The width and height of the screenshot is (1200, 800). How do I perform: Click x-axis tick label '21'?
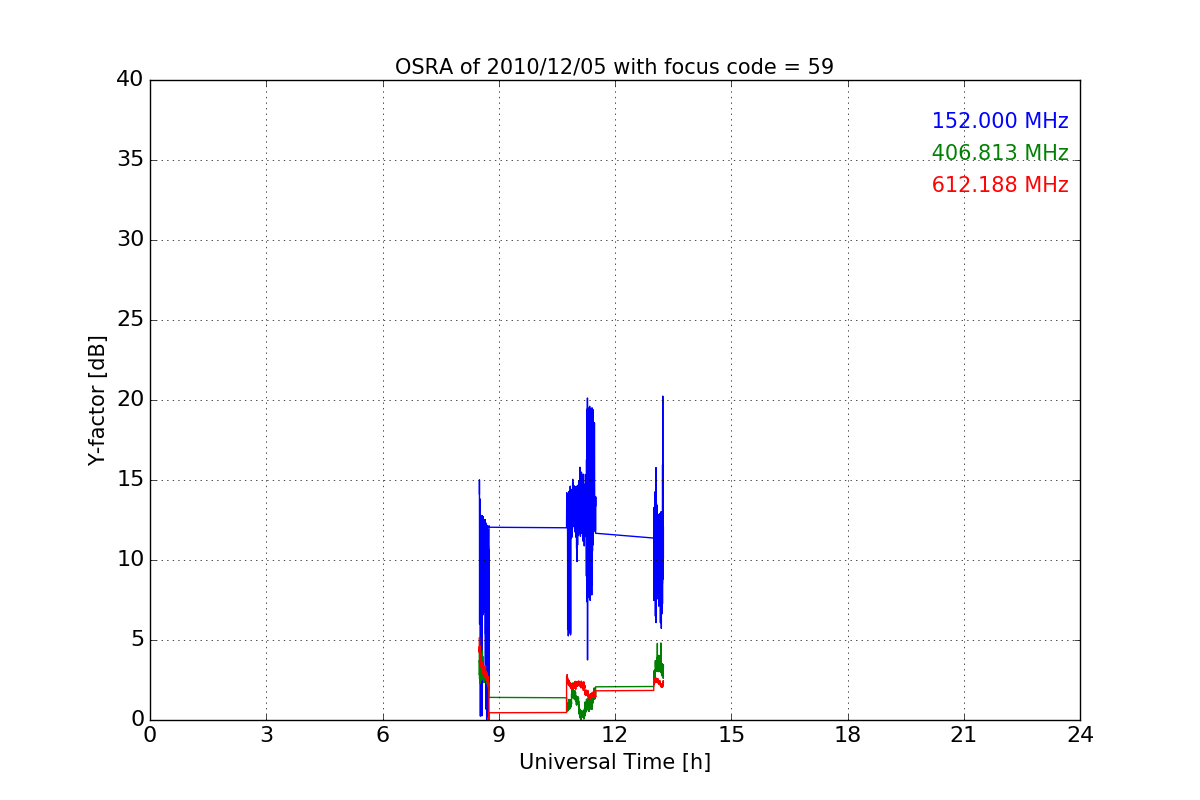[964, 734]
